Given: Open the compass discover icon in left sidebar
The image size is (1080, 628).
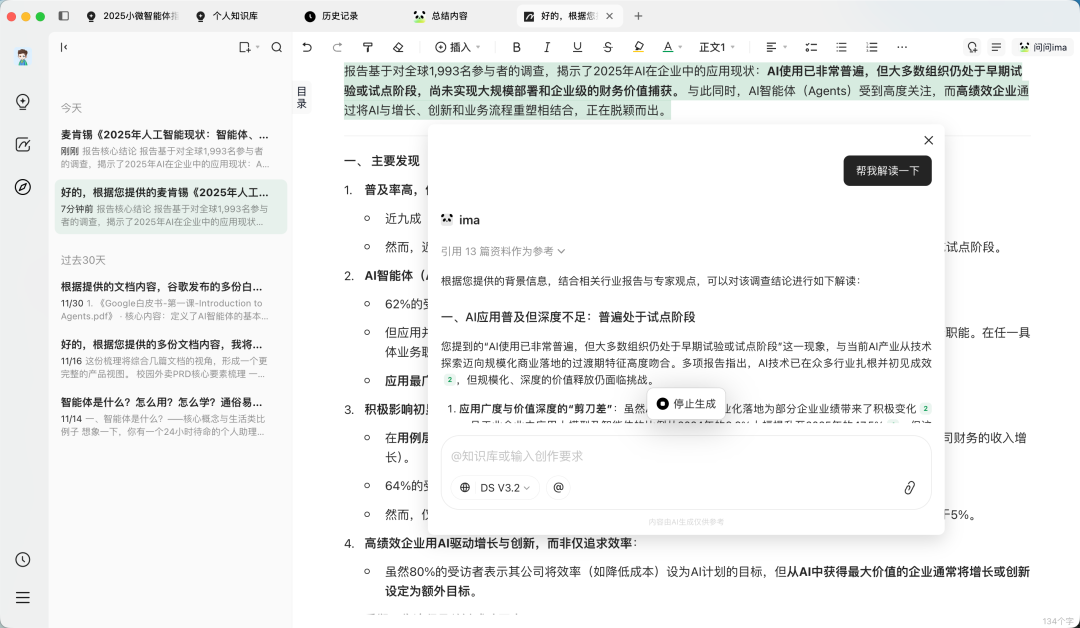Looking at the screenshot, I should point(23,187).
